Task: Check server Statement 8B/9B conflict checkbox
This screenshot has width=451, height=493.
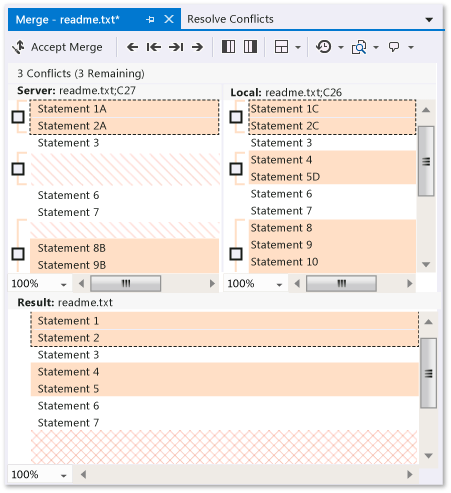Action: (18, 254)
